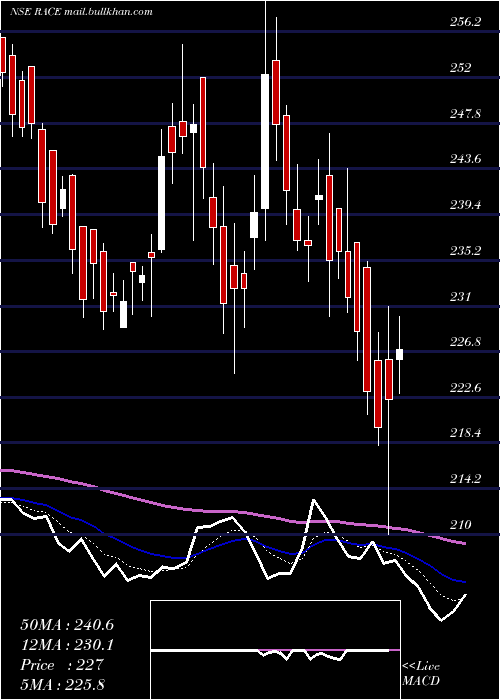
Task: Click the '12MA : 230.1' reading
Action: coord(67,645)
